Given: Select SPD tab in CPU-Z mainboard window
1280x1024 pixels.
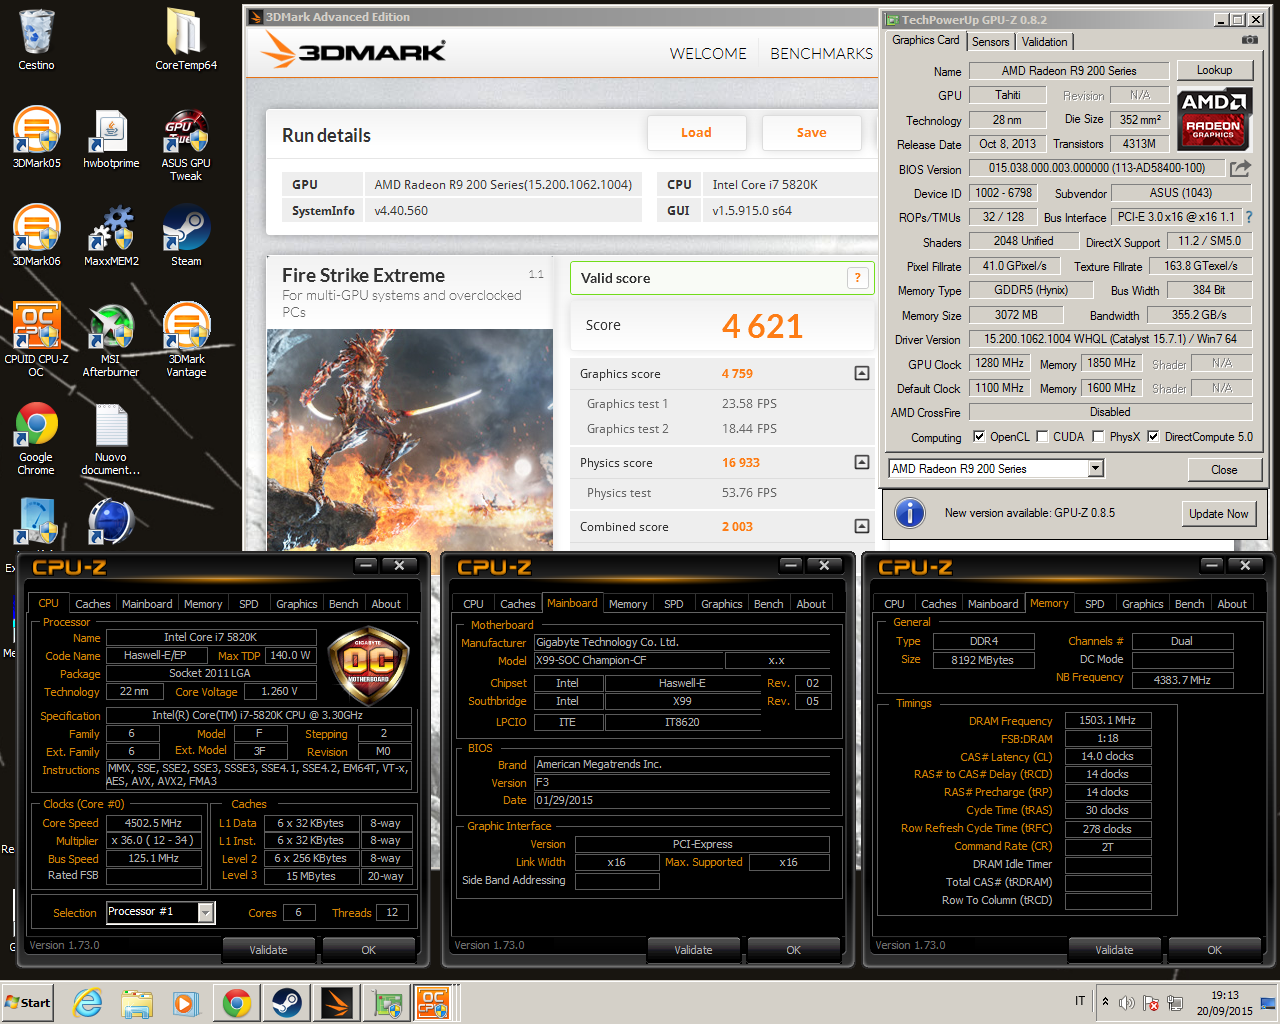Looking at the screenshot, I should [674, 604].
